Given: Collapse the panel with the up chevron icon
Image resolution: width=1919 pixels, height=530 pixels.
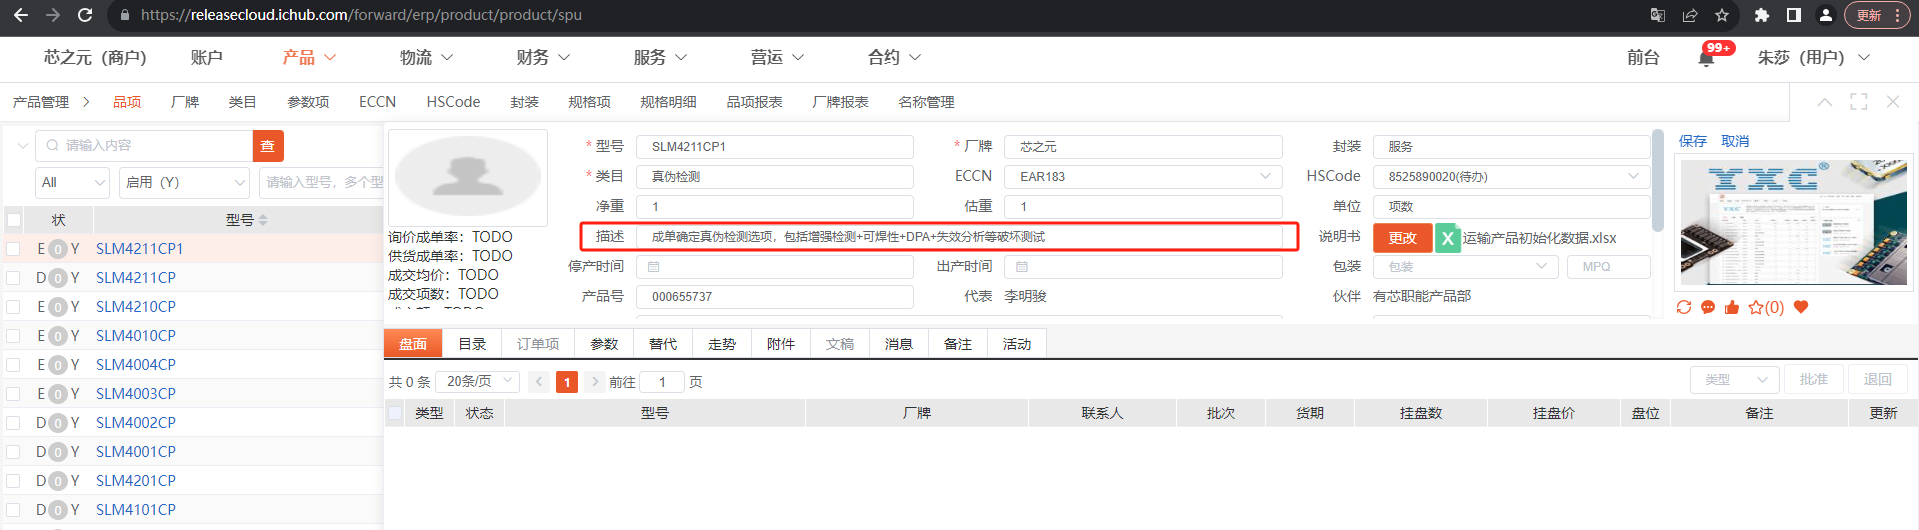Looking at the screenshot, I should [x=1825, y=102].
